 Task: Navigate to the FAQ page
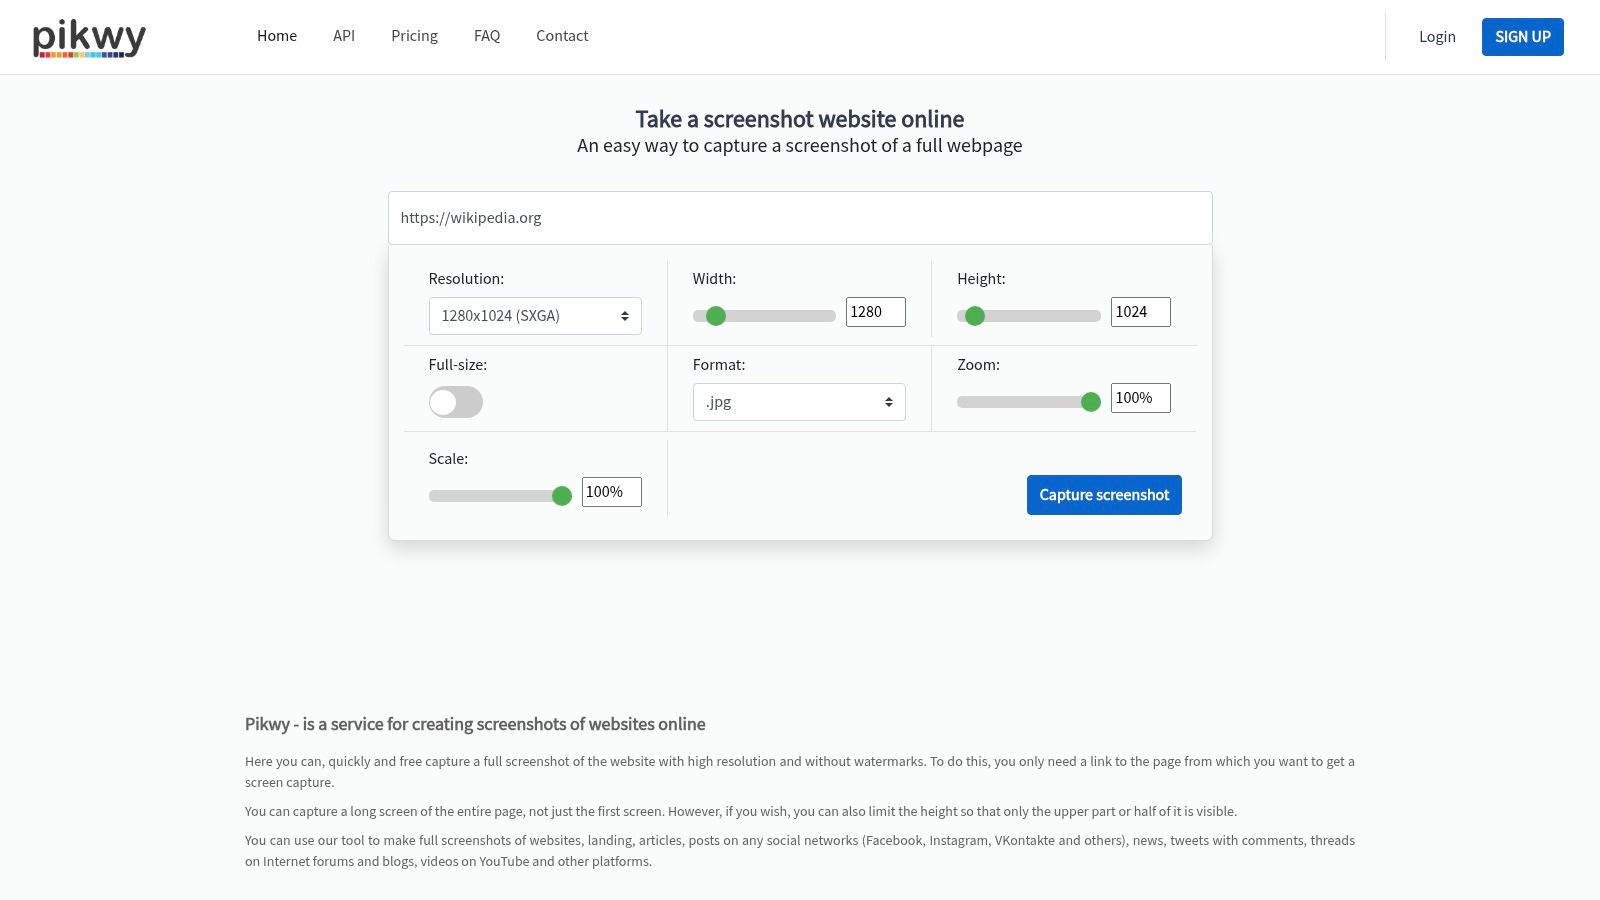pos(487,36)
